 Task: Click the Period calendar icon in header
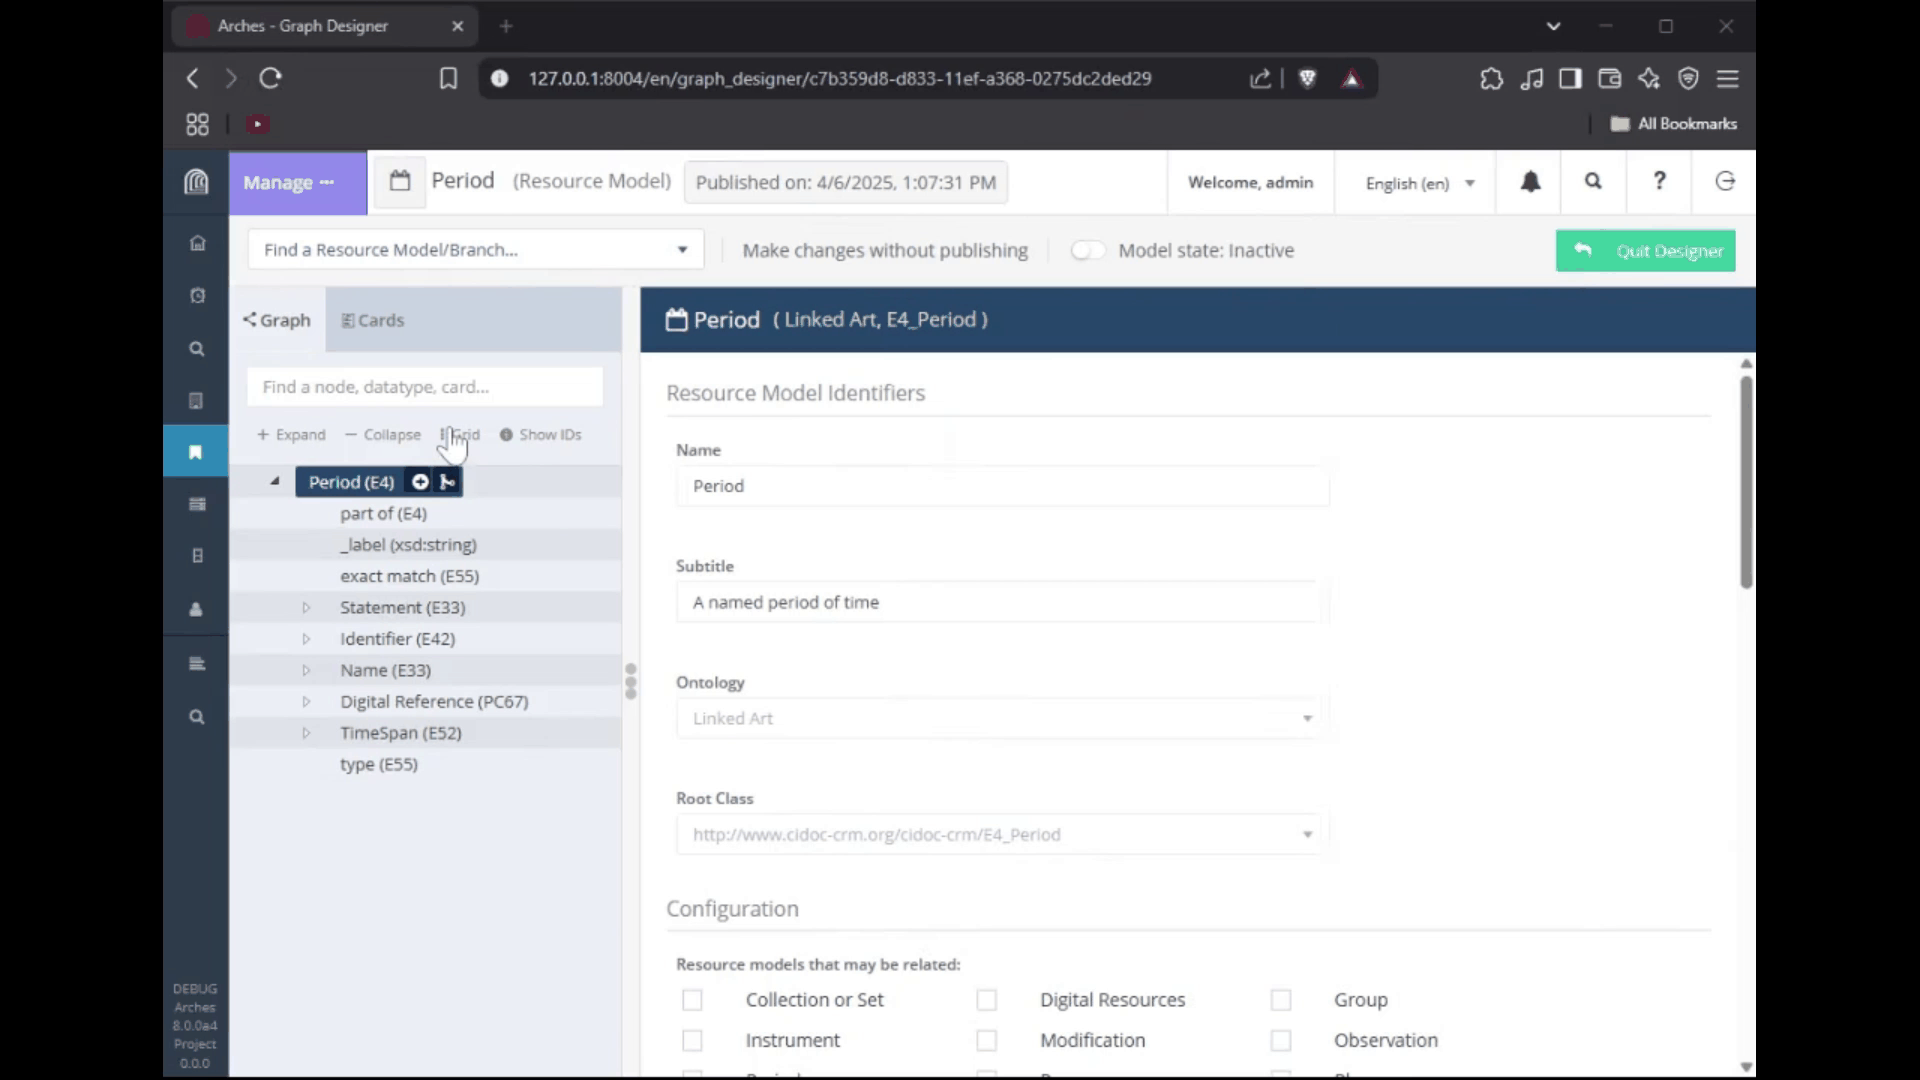click(x=400, y=181)
